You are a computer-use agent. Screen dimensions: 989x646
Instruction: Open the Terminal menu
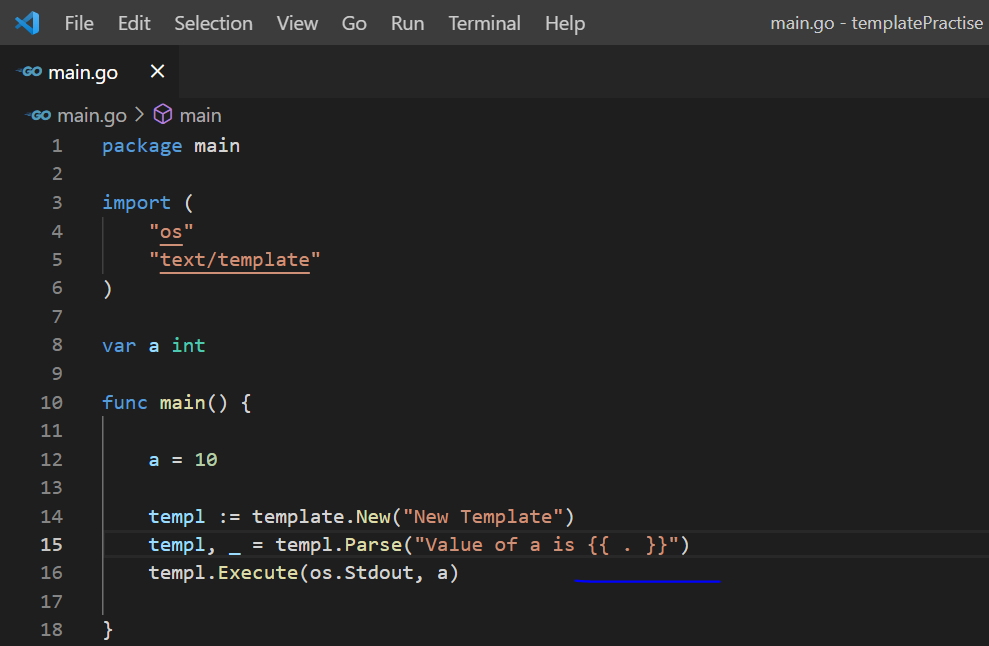tap(484, 23)
